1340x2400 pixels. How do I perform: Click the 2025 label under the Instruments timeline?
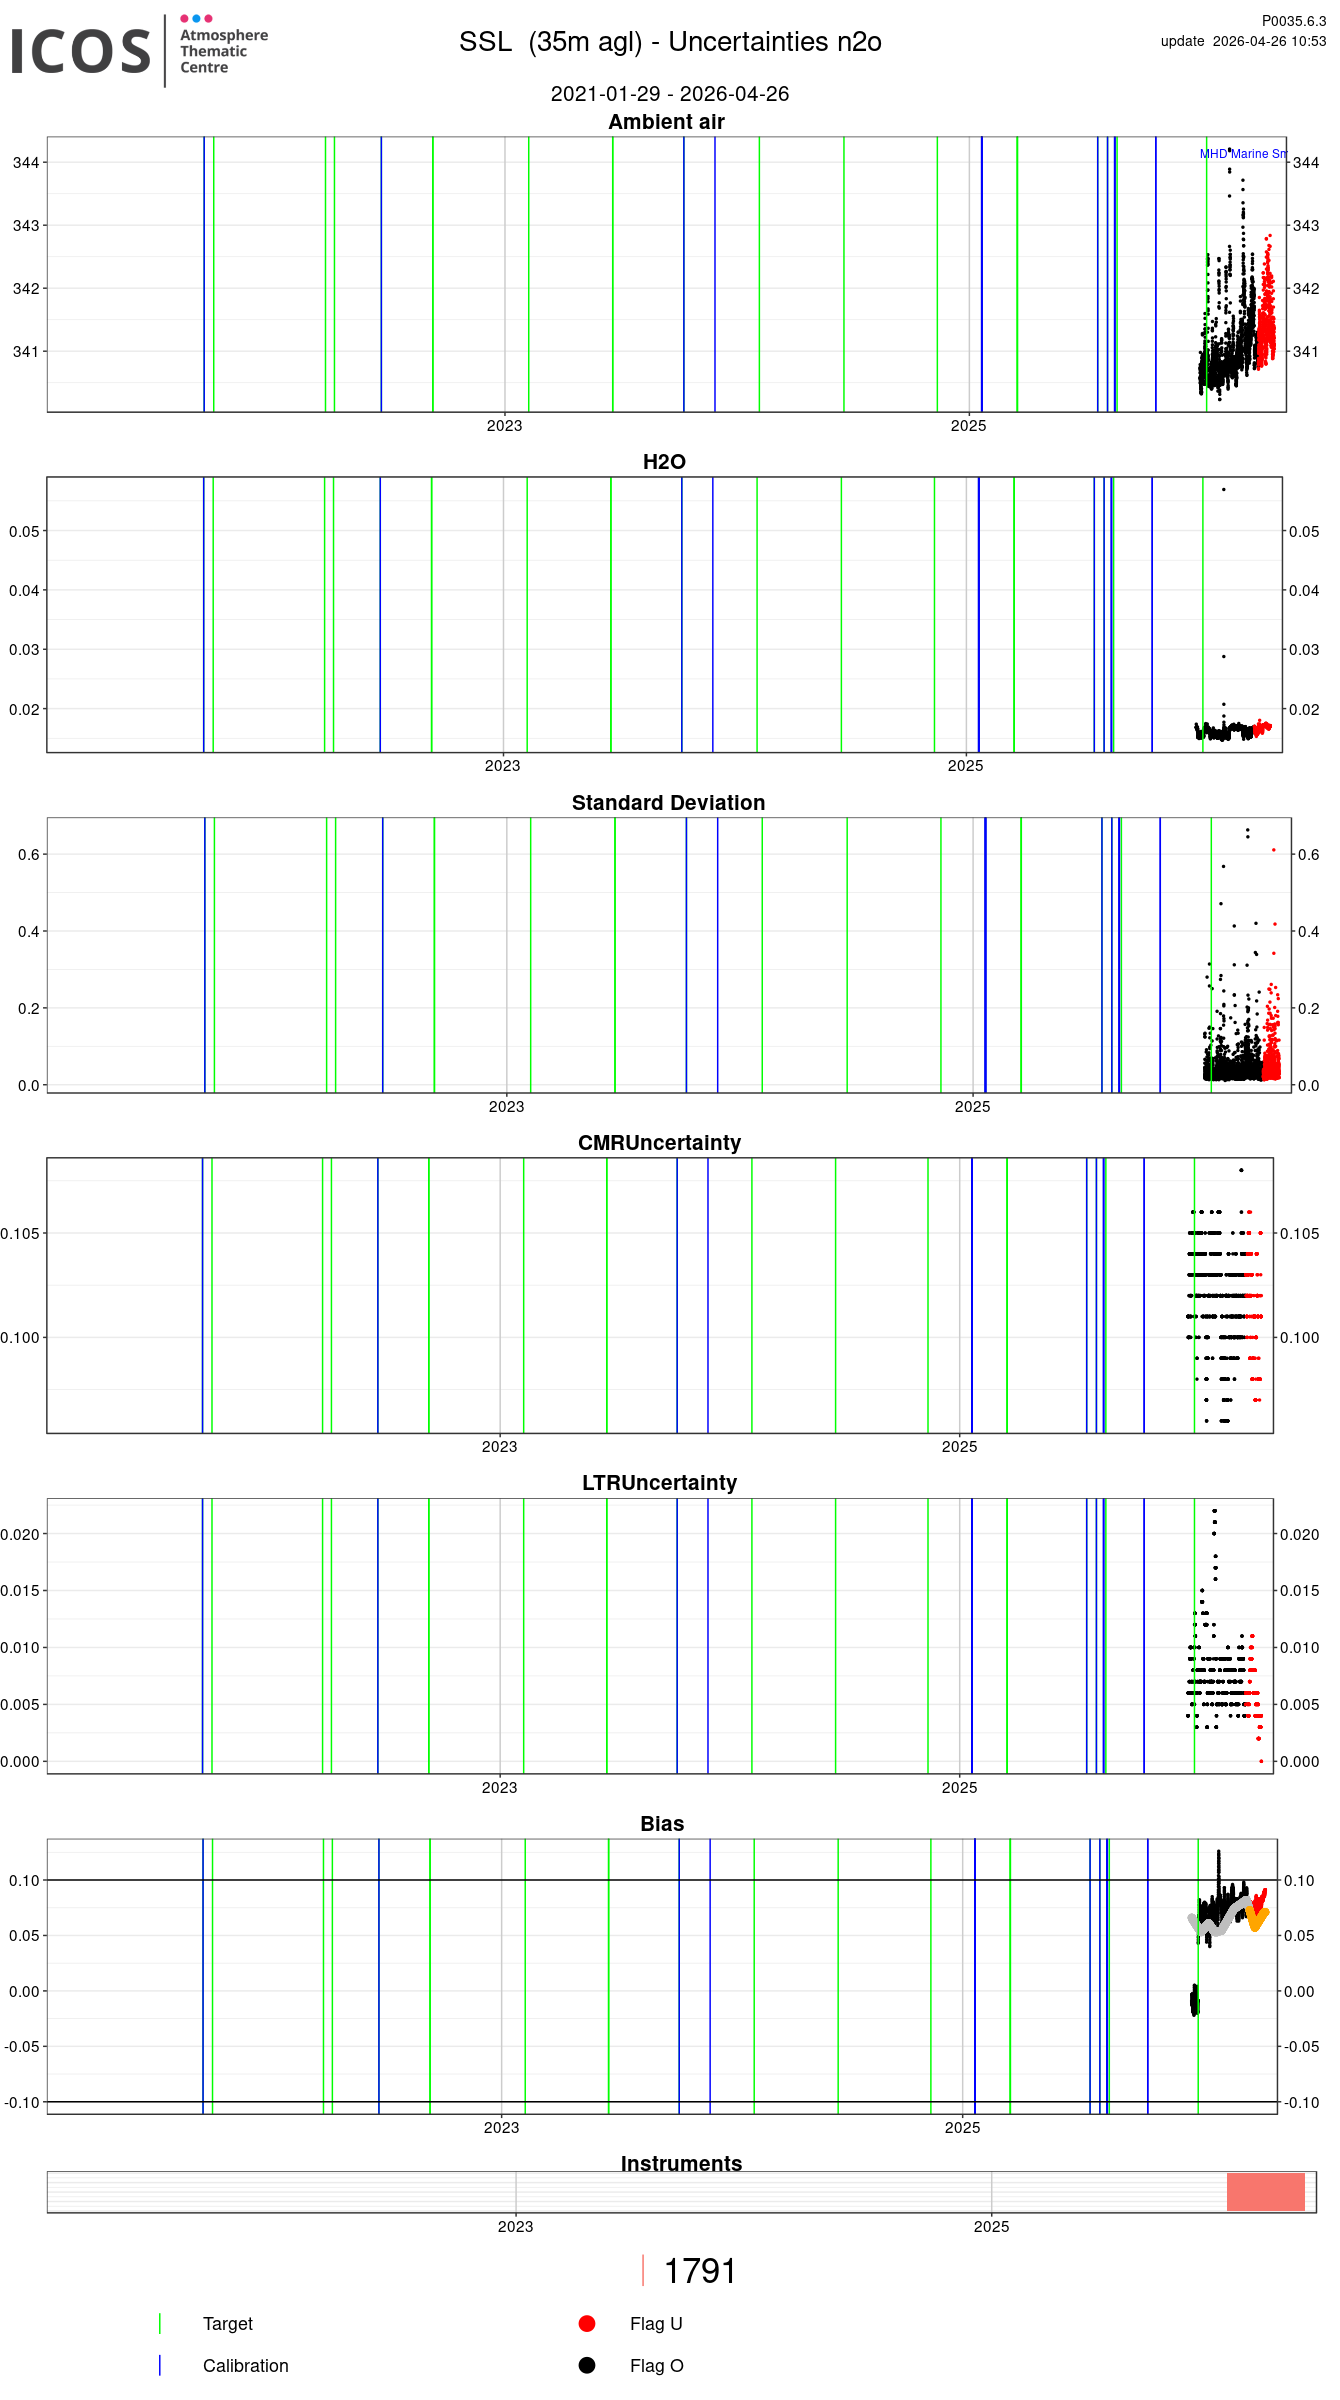pyautogui.click(x=991, y=2226)
